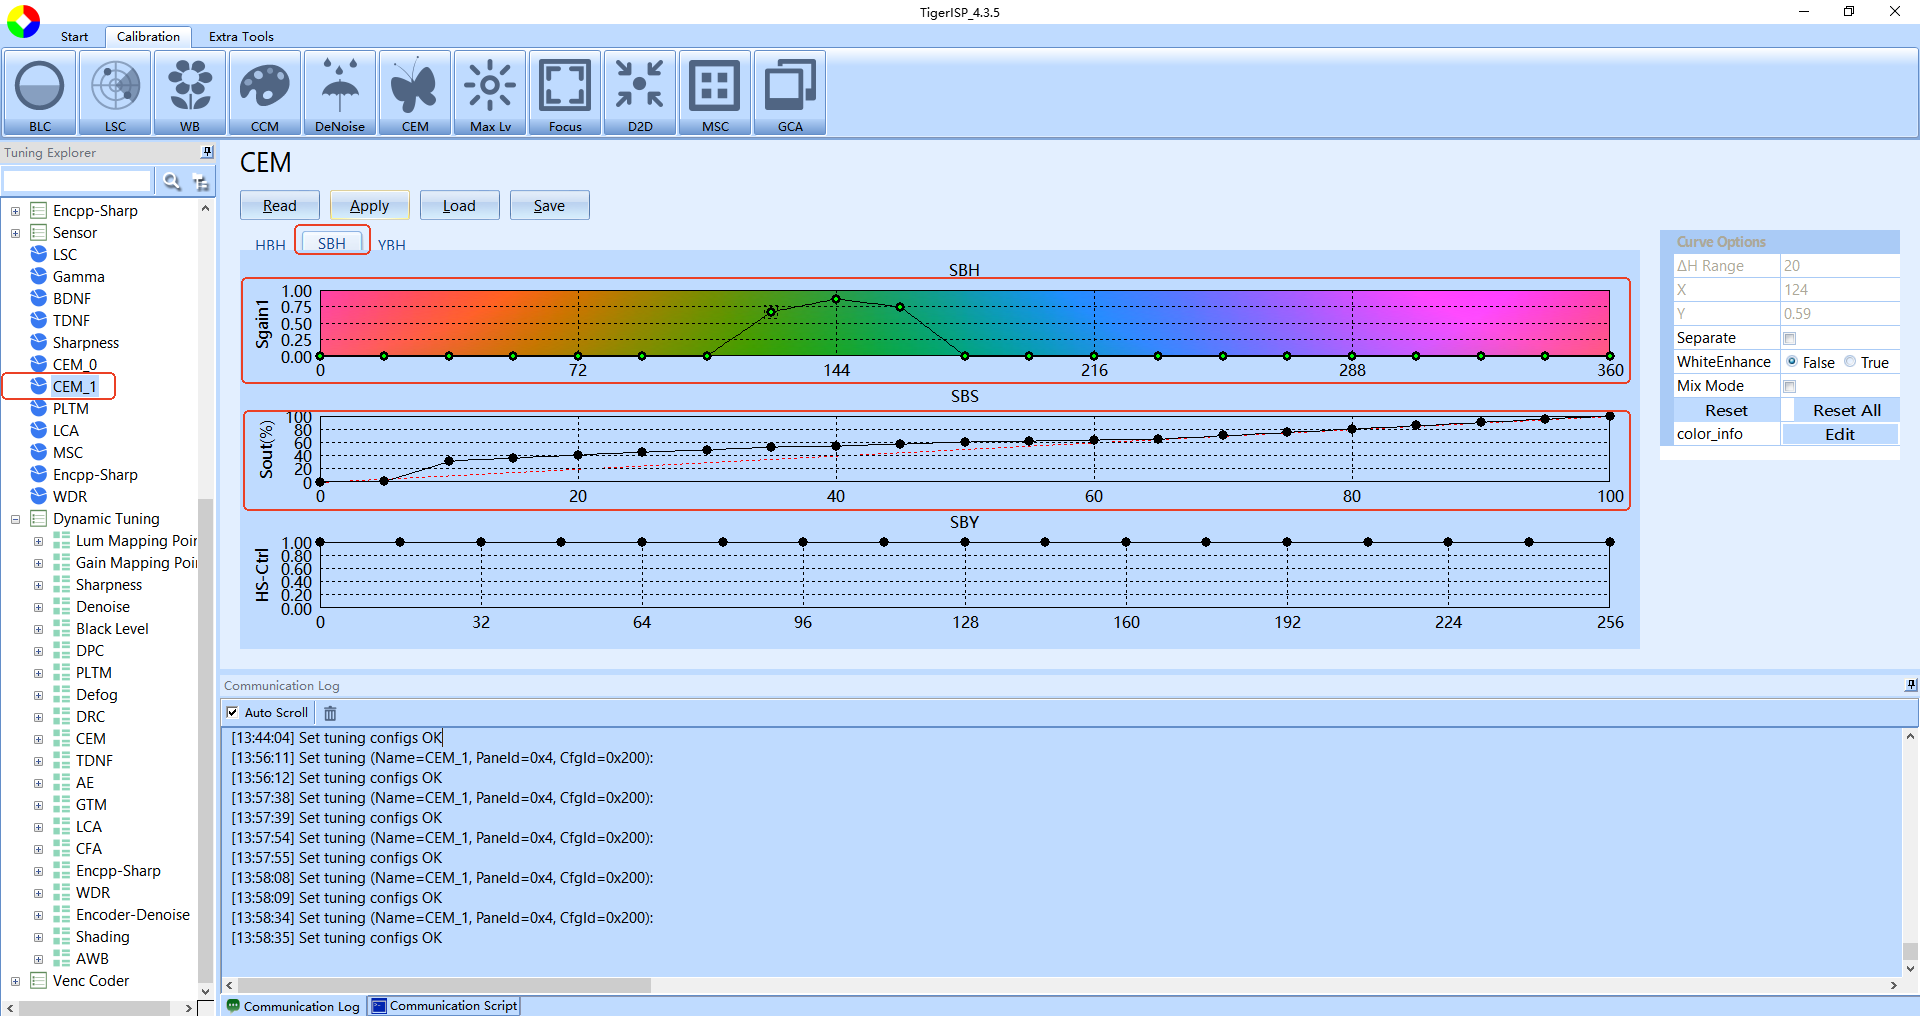
Task: Set WhiteEnhance to True
Action: [x=1850, y=362]
